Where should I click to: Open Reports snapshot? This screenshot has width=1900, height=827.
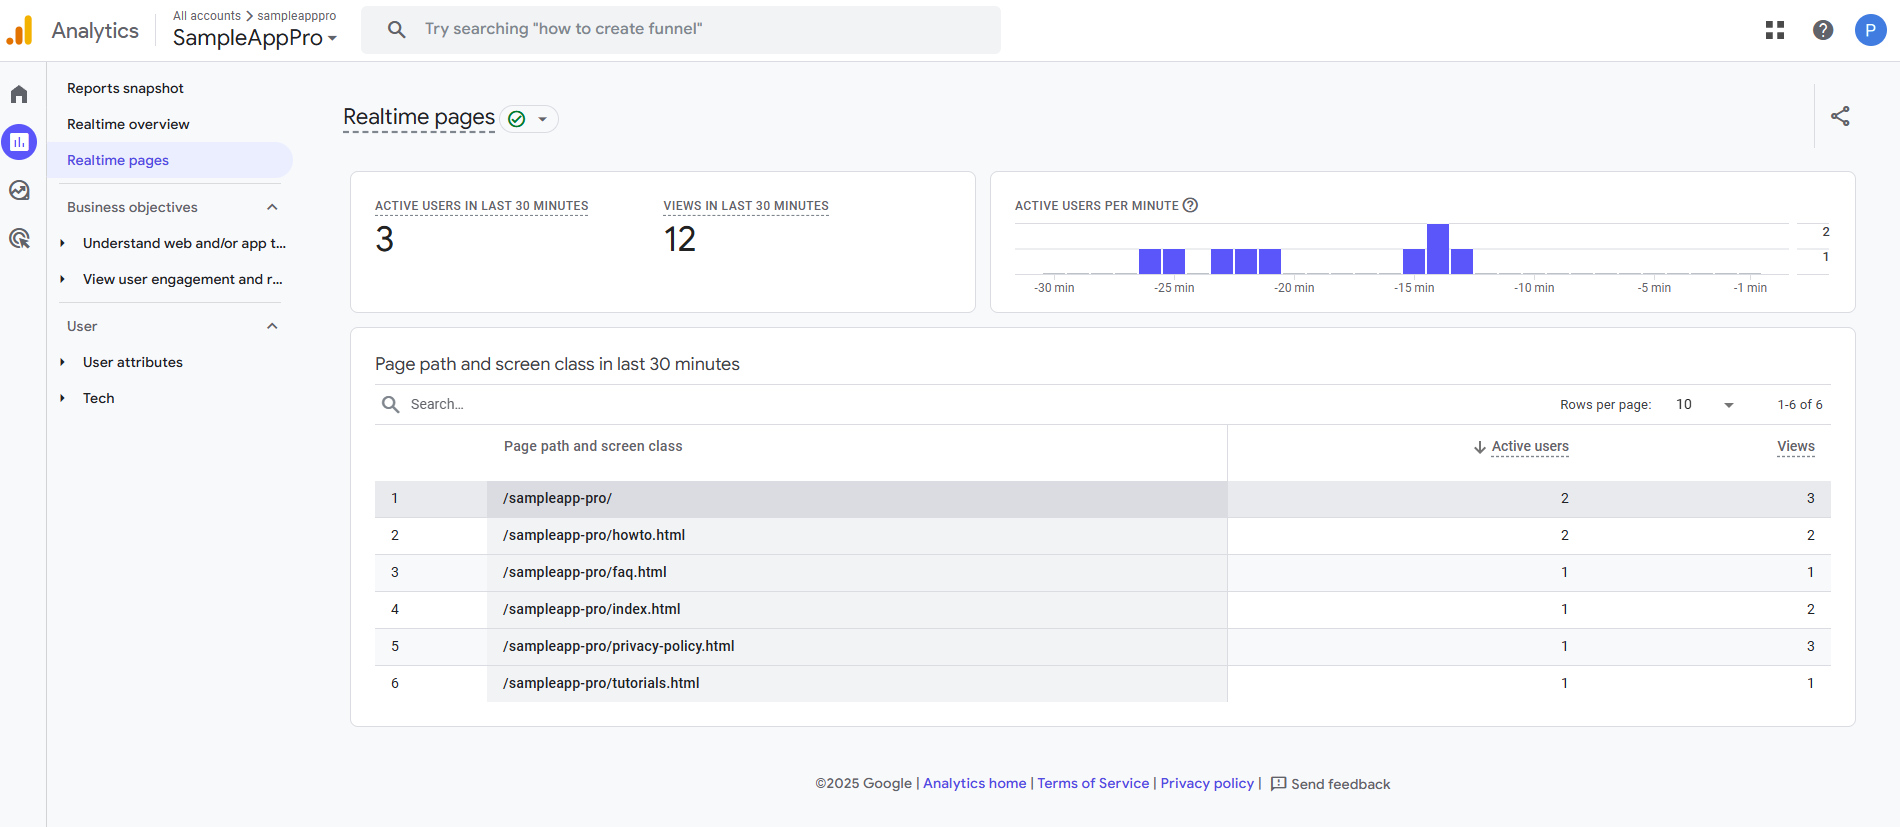click(125, 88)
